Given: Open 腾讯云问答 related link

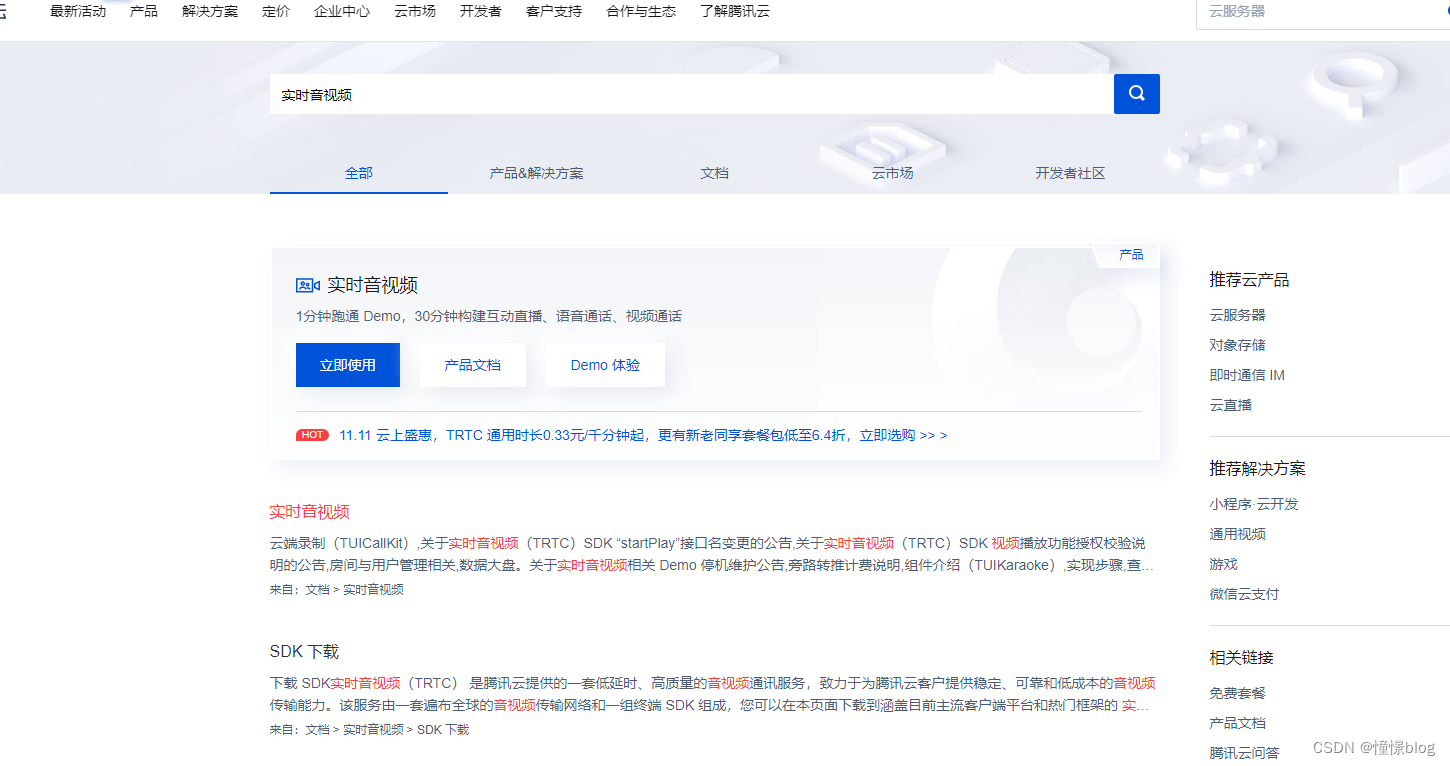Looking at the screenshot, I should 1244,753.
